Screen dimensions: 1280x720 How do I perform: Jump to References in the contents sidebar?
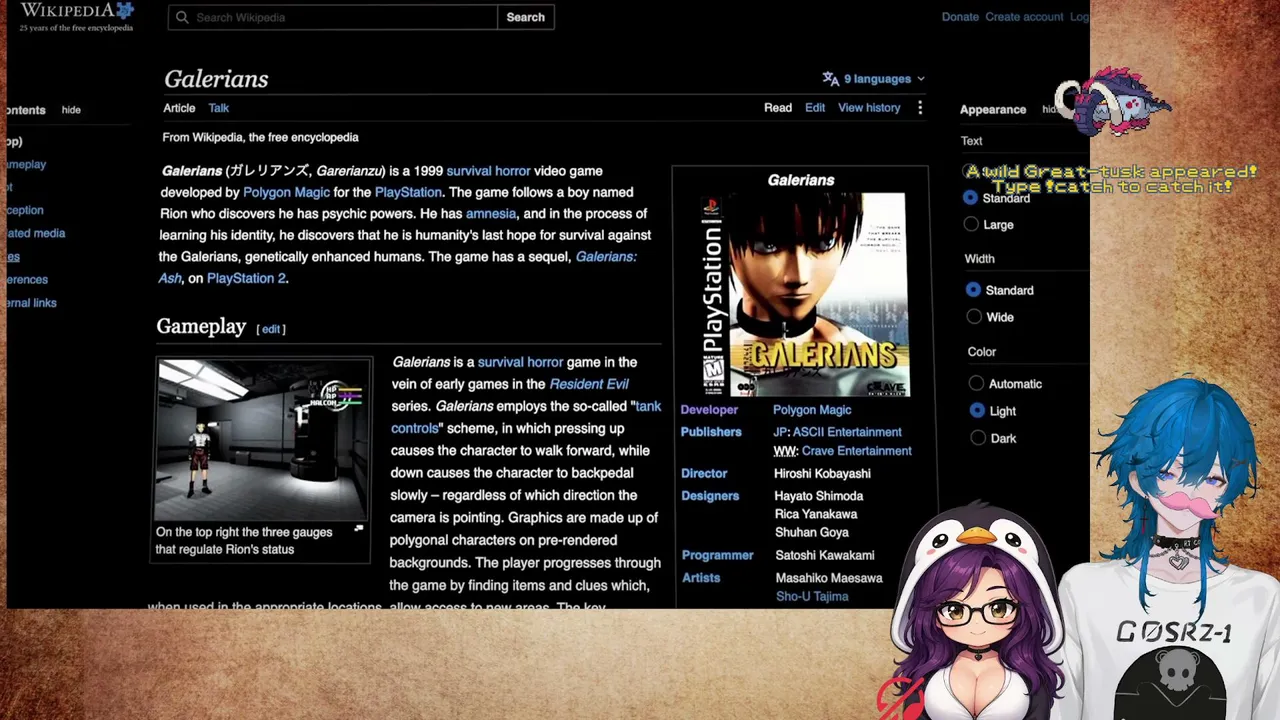point(26,280)
